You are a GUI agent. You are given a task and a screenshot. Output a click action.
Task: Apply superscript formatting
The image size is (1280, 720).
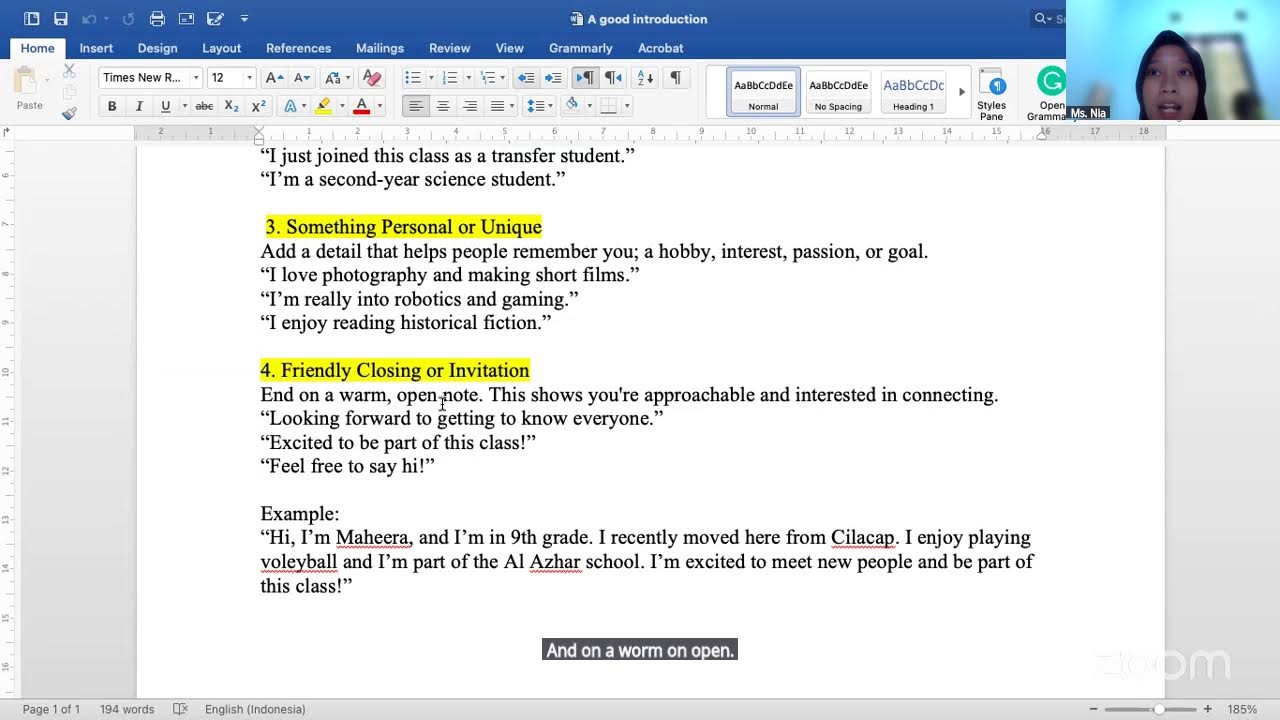pyautogui.click(x=258, y=106)
